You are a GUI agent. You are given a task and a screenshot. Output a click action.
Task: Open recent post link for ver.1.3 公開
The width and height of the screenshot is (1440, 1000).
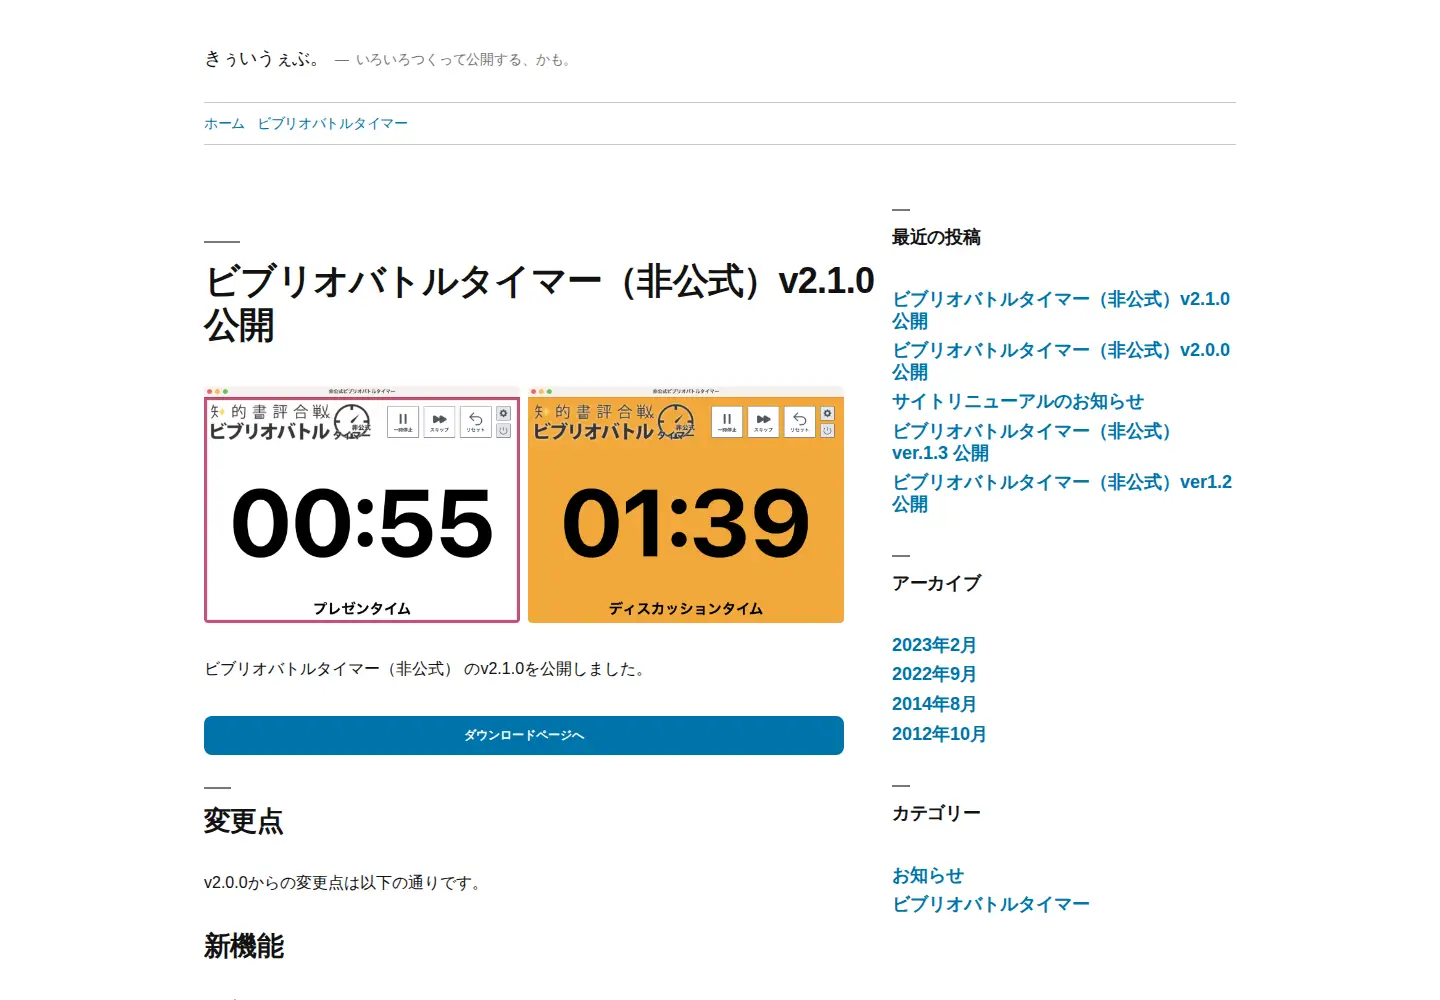point(1032,442)
